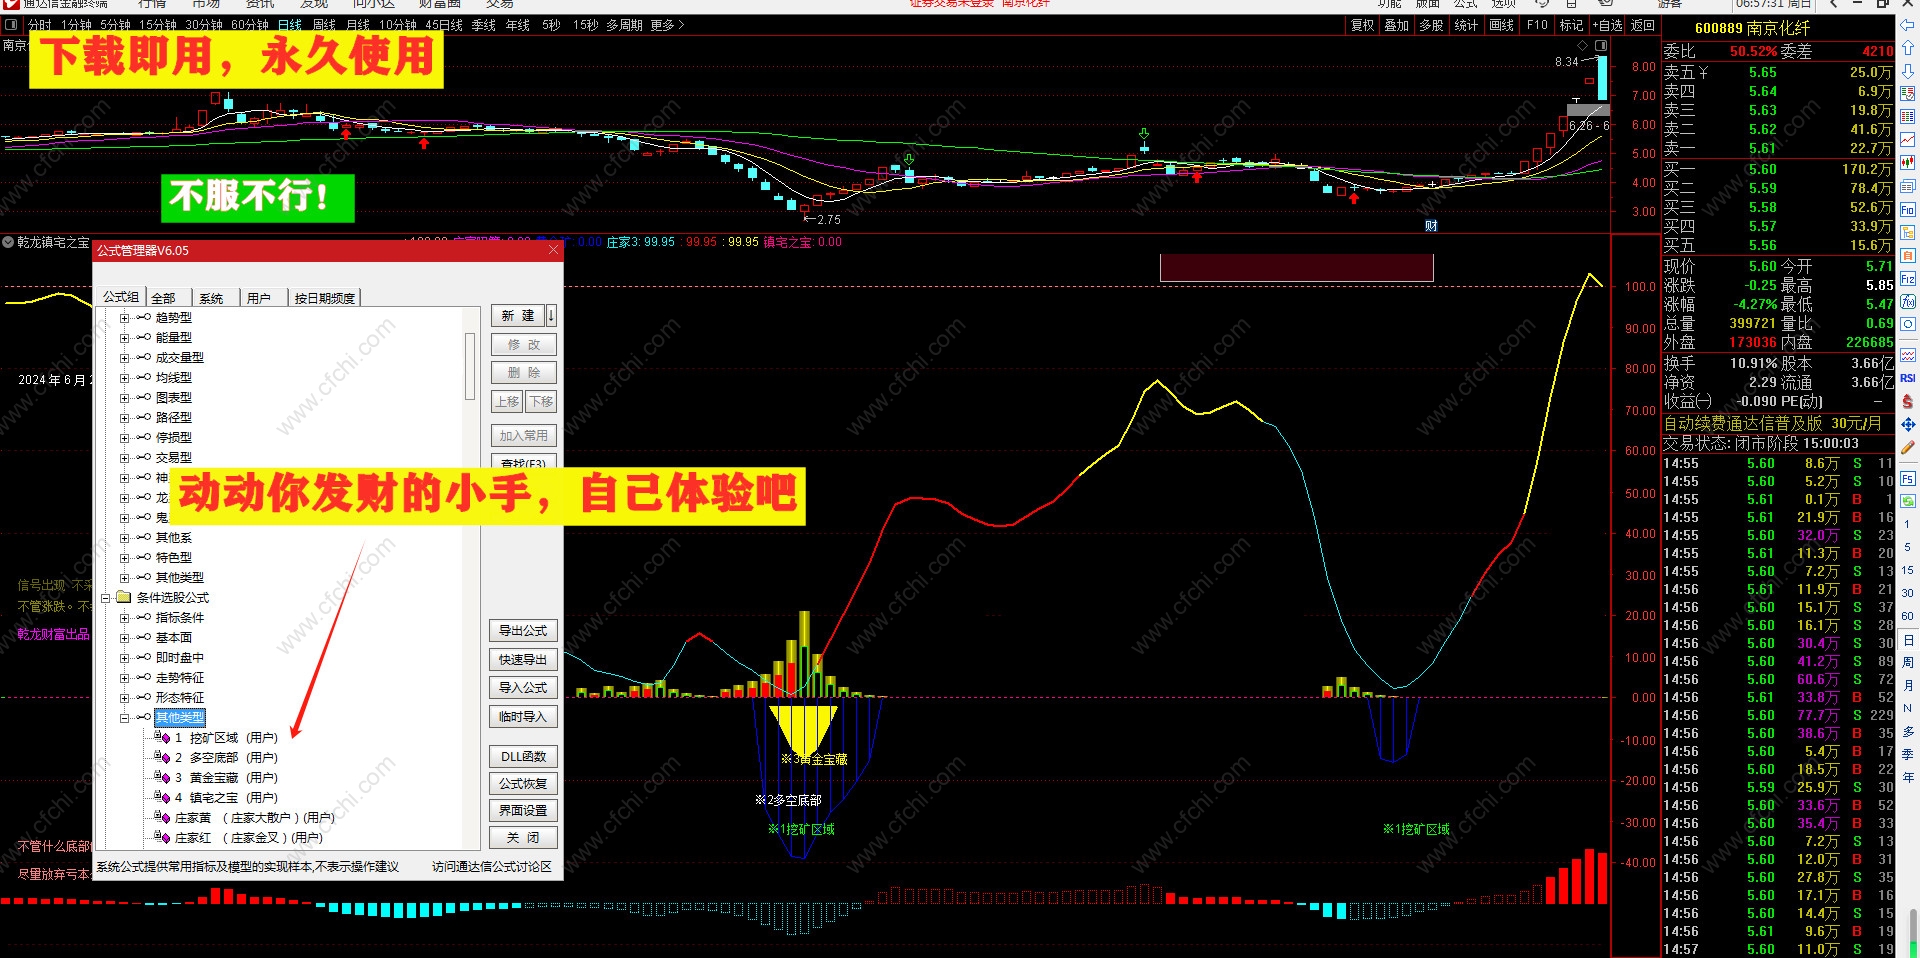Expand the 停损型 tree node
The image size is (1920, 958).
124,438
